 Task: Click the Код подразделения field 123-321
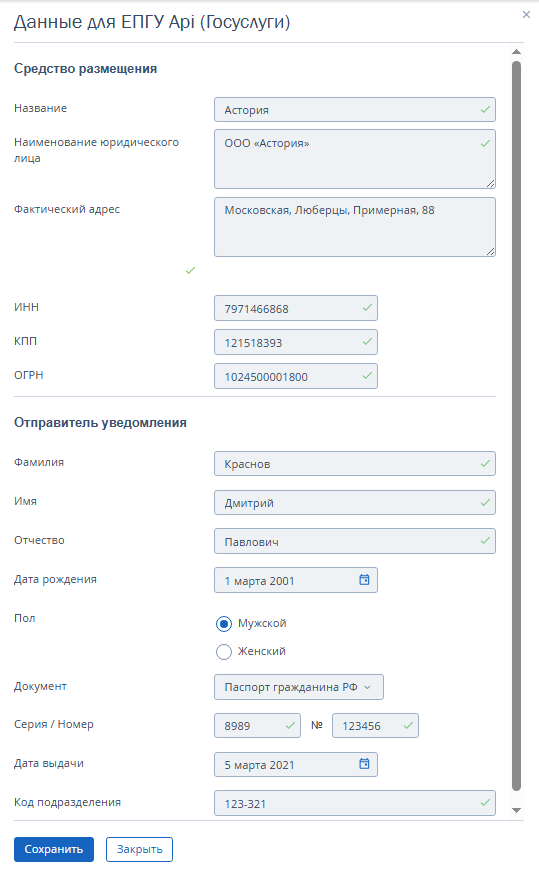[x=355, y=803]
